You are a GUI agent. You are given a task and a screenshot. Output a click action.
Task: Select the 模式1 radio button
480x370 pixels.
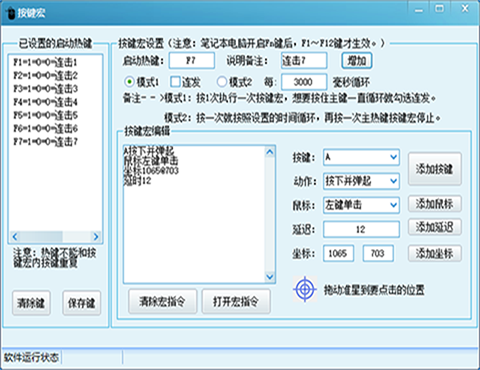tap(129, 82)
